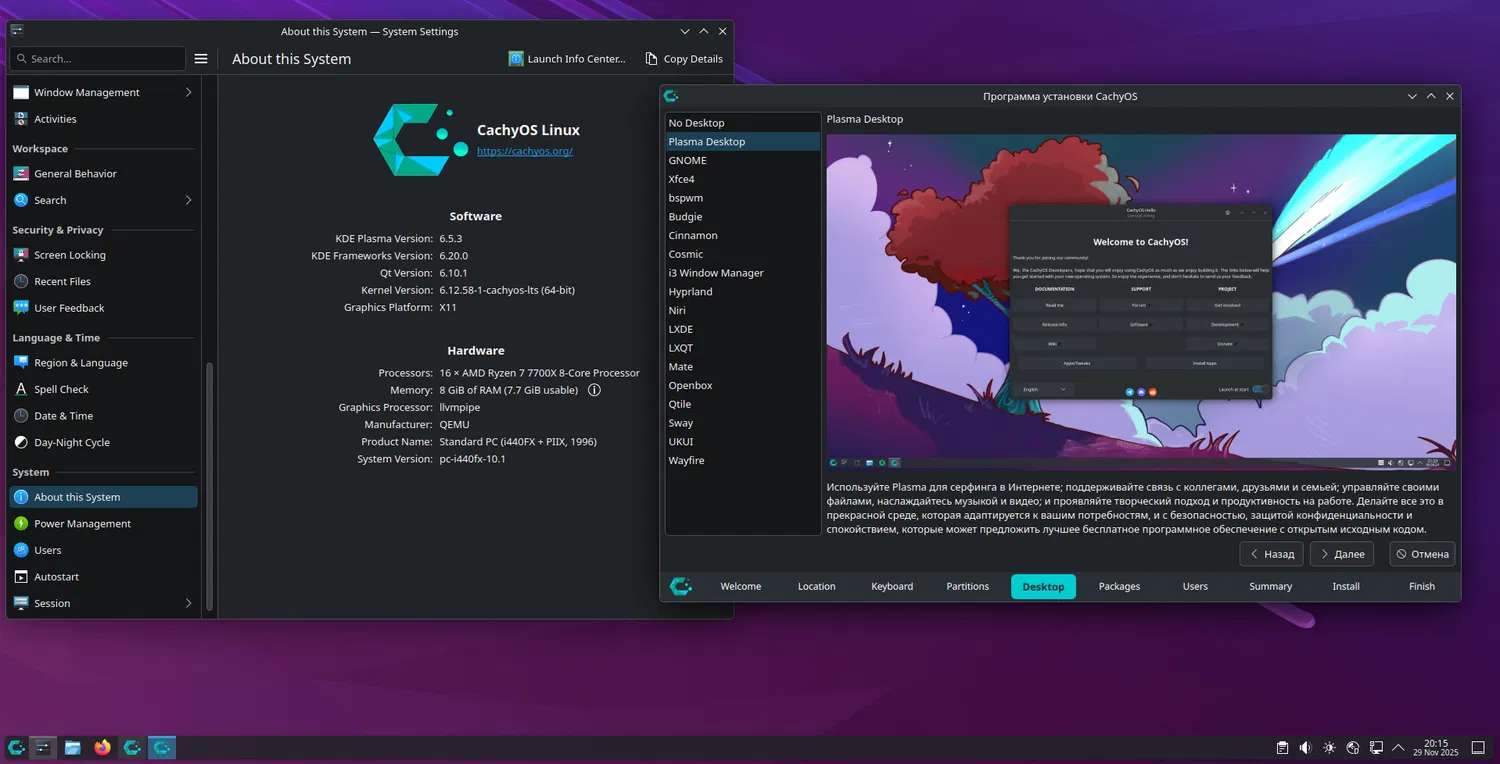Open the brightness and color tray widget
The image size is (1500, 764).
click(x=1329, y=748)
